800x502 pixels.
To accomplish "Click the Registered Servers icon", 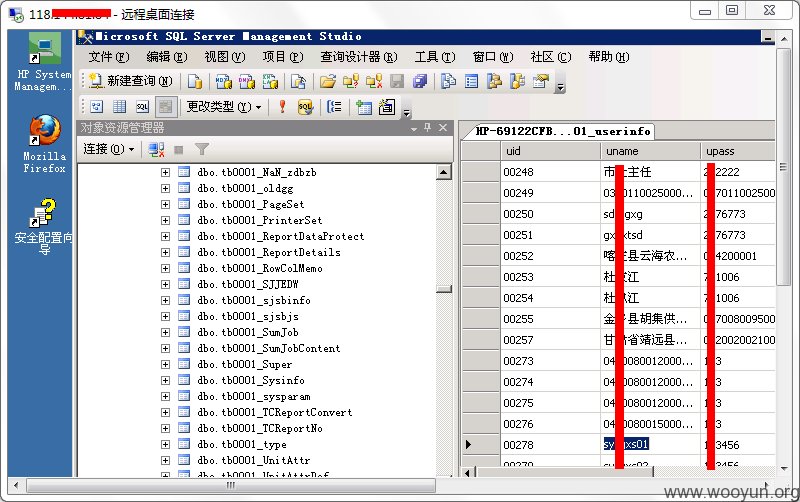I will tap(448, 81).
